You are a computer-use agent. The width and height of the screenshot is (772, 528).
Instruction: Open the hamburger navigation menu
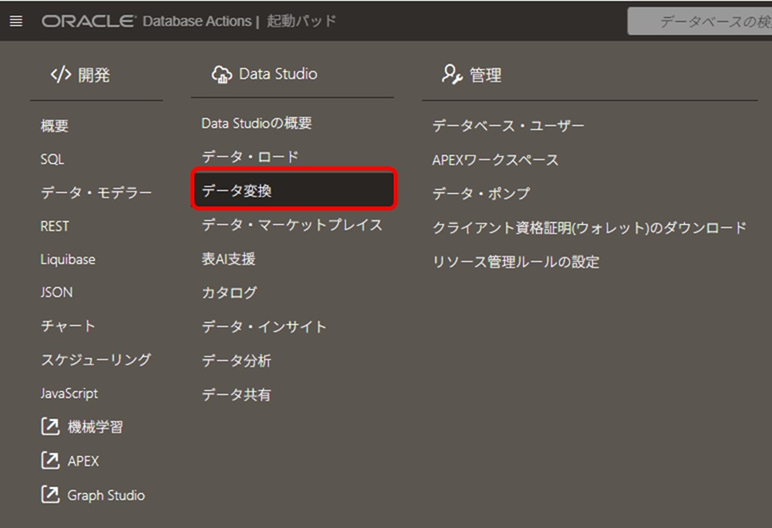(x=16, y=21)
